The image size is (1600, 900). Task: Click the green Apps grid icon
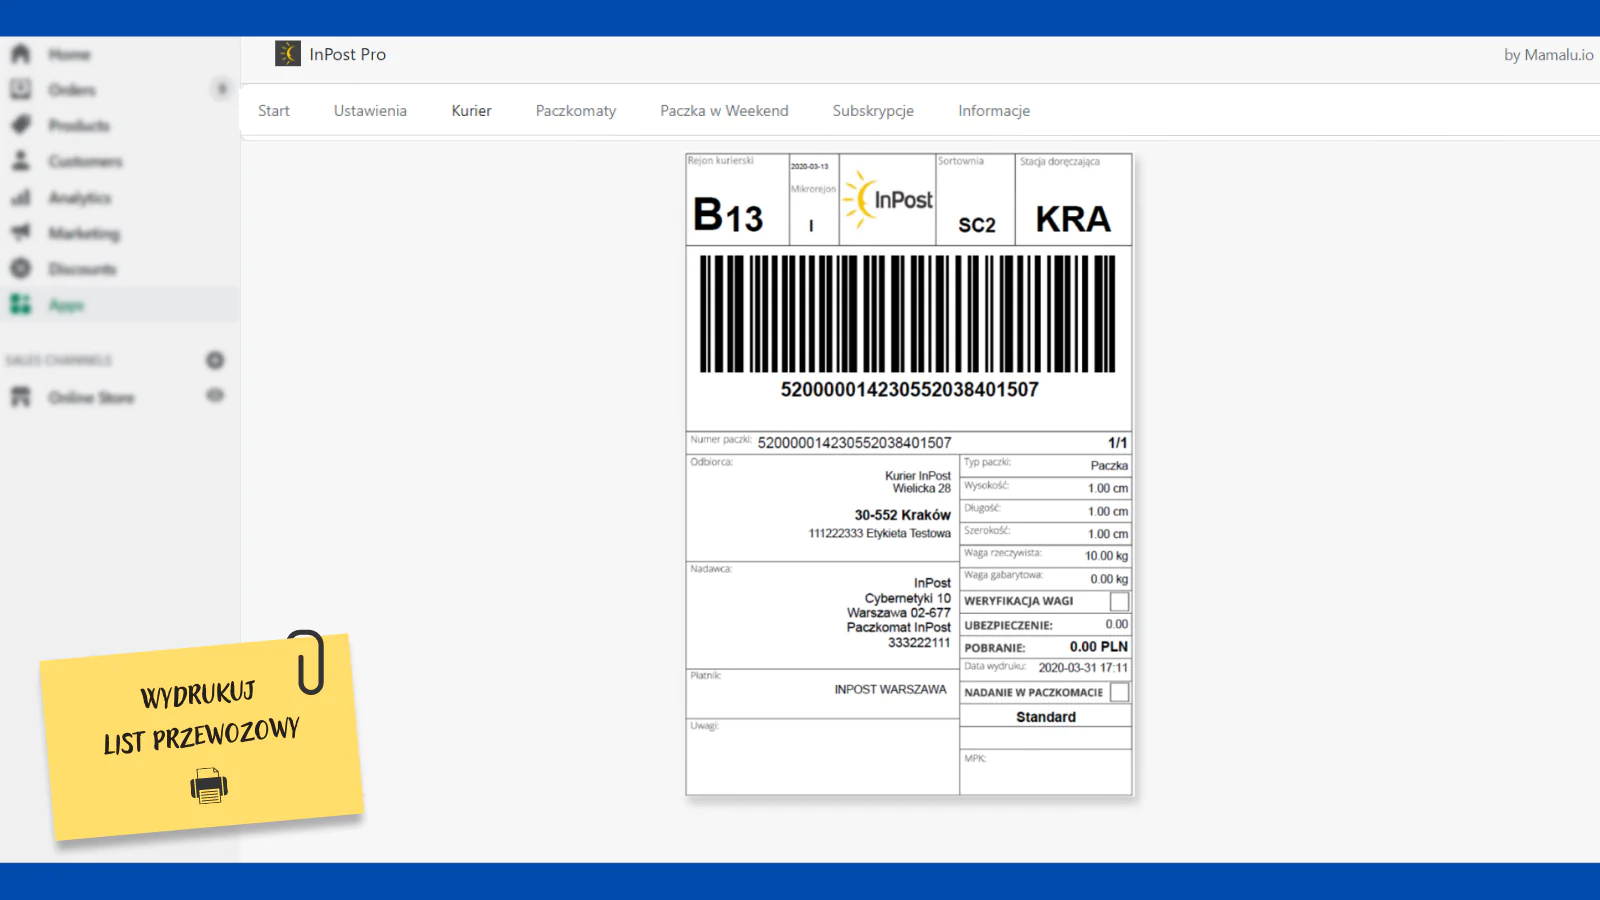[20, 305]
